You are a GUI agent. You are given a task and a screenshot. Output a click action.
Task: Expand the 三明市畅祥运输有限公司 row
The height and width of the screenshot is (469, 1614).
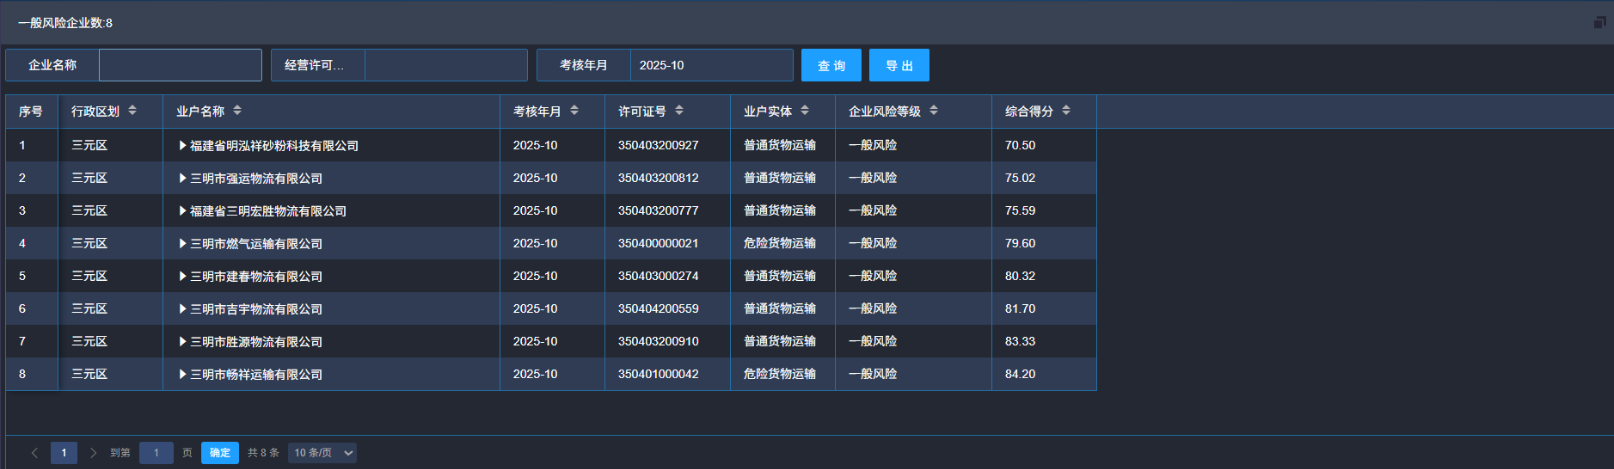tap(183, 375)
